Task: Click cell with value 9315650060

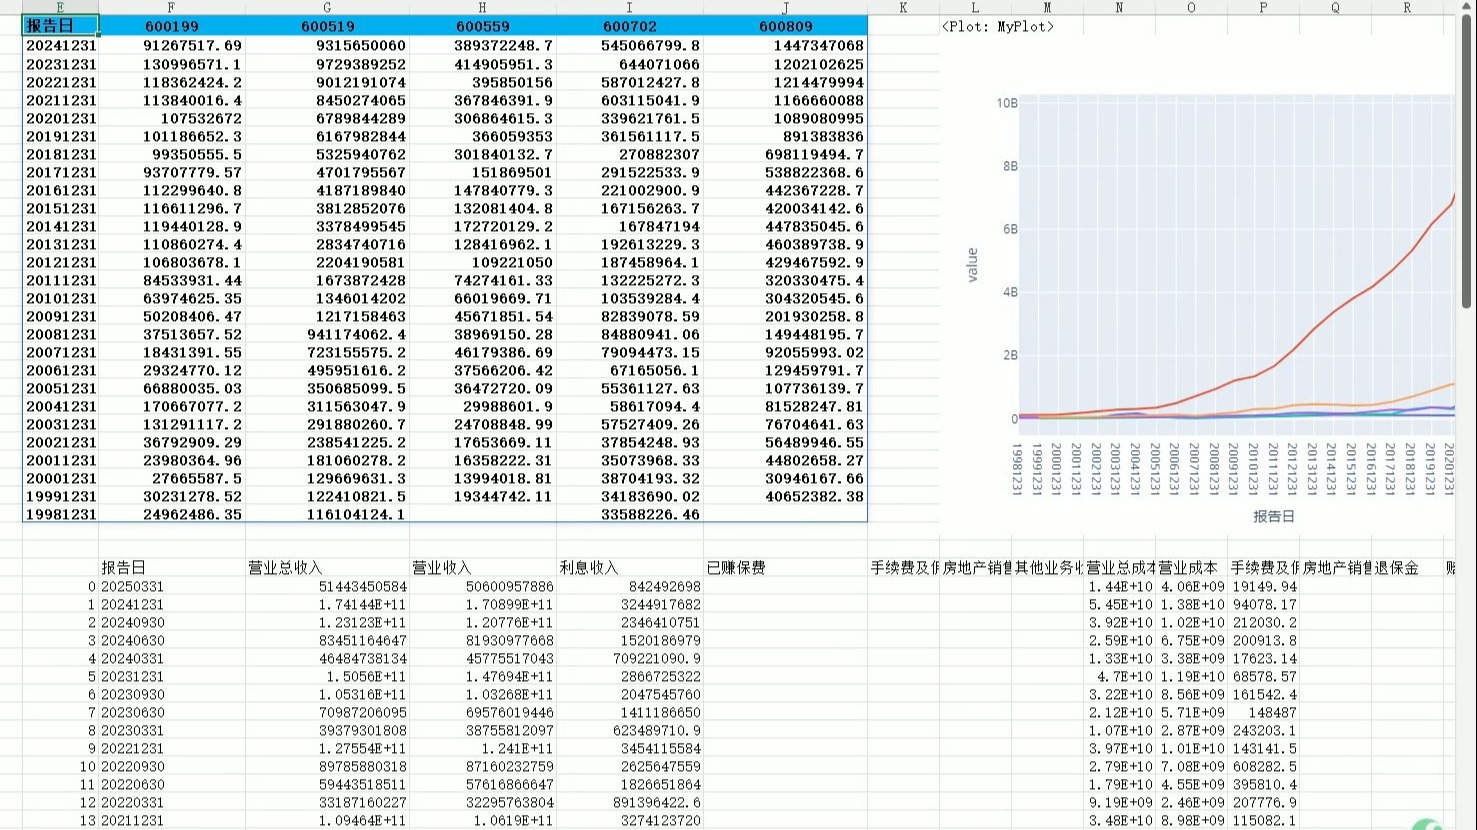Action: click(x=327, y=46)
